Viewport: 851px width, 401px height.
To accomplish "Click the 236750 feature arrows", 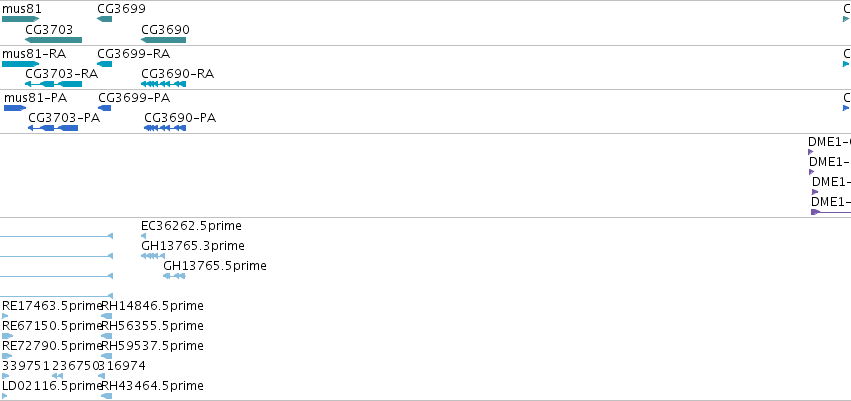I will (58, 376).
